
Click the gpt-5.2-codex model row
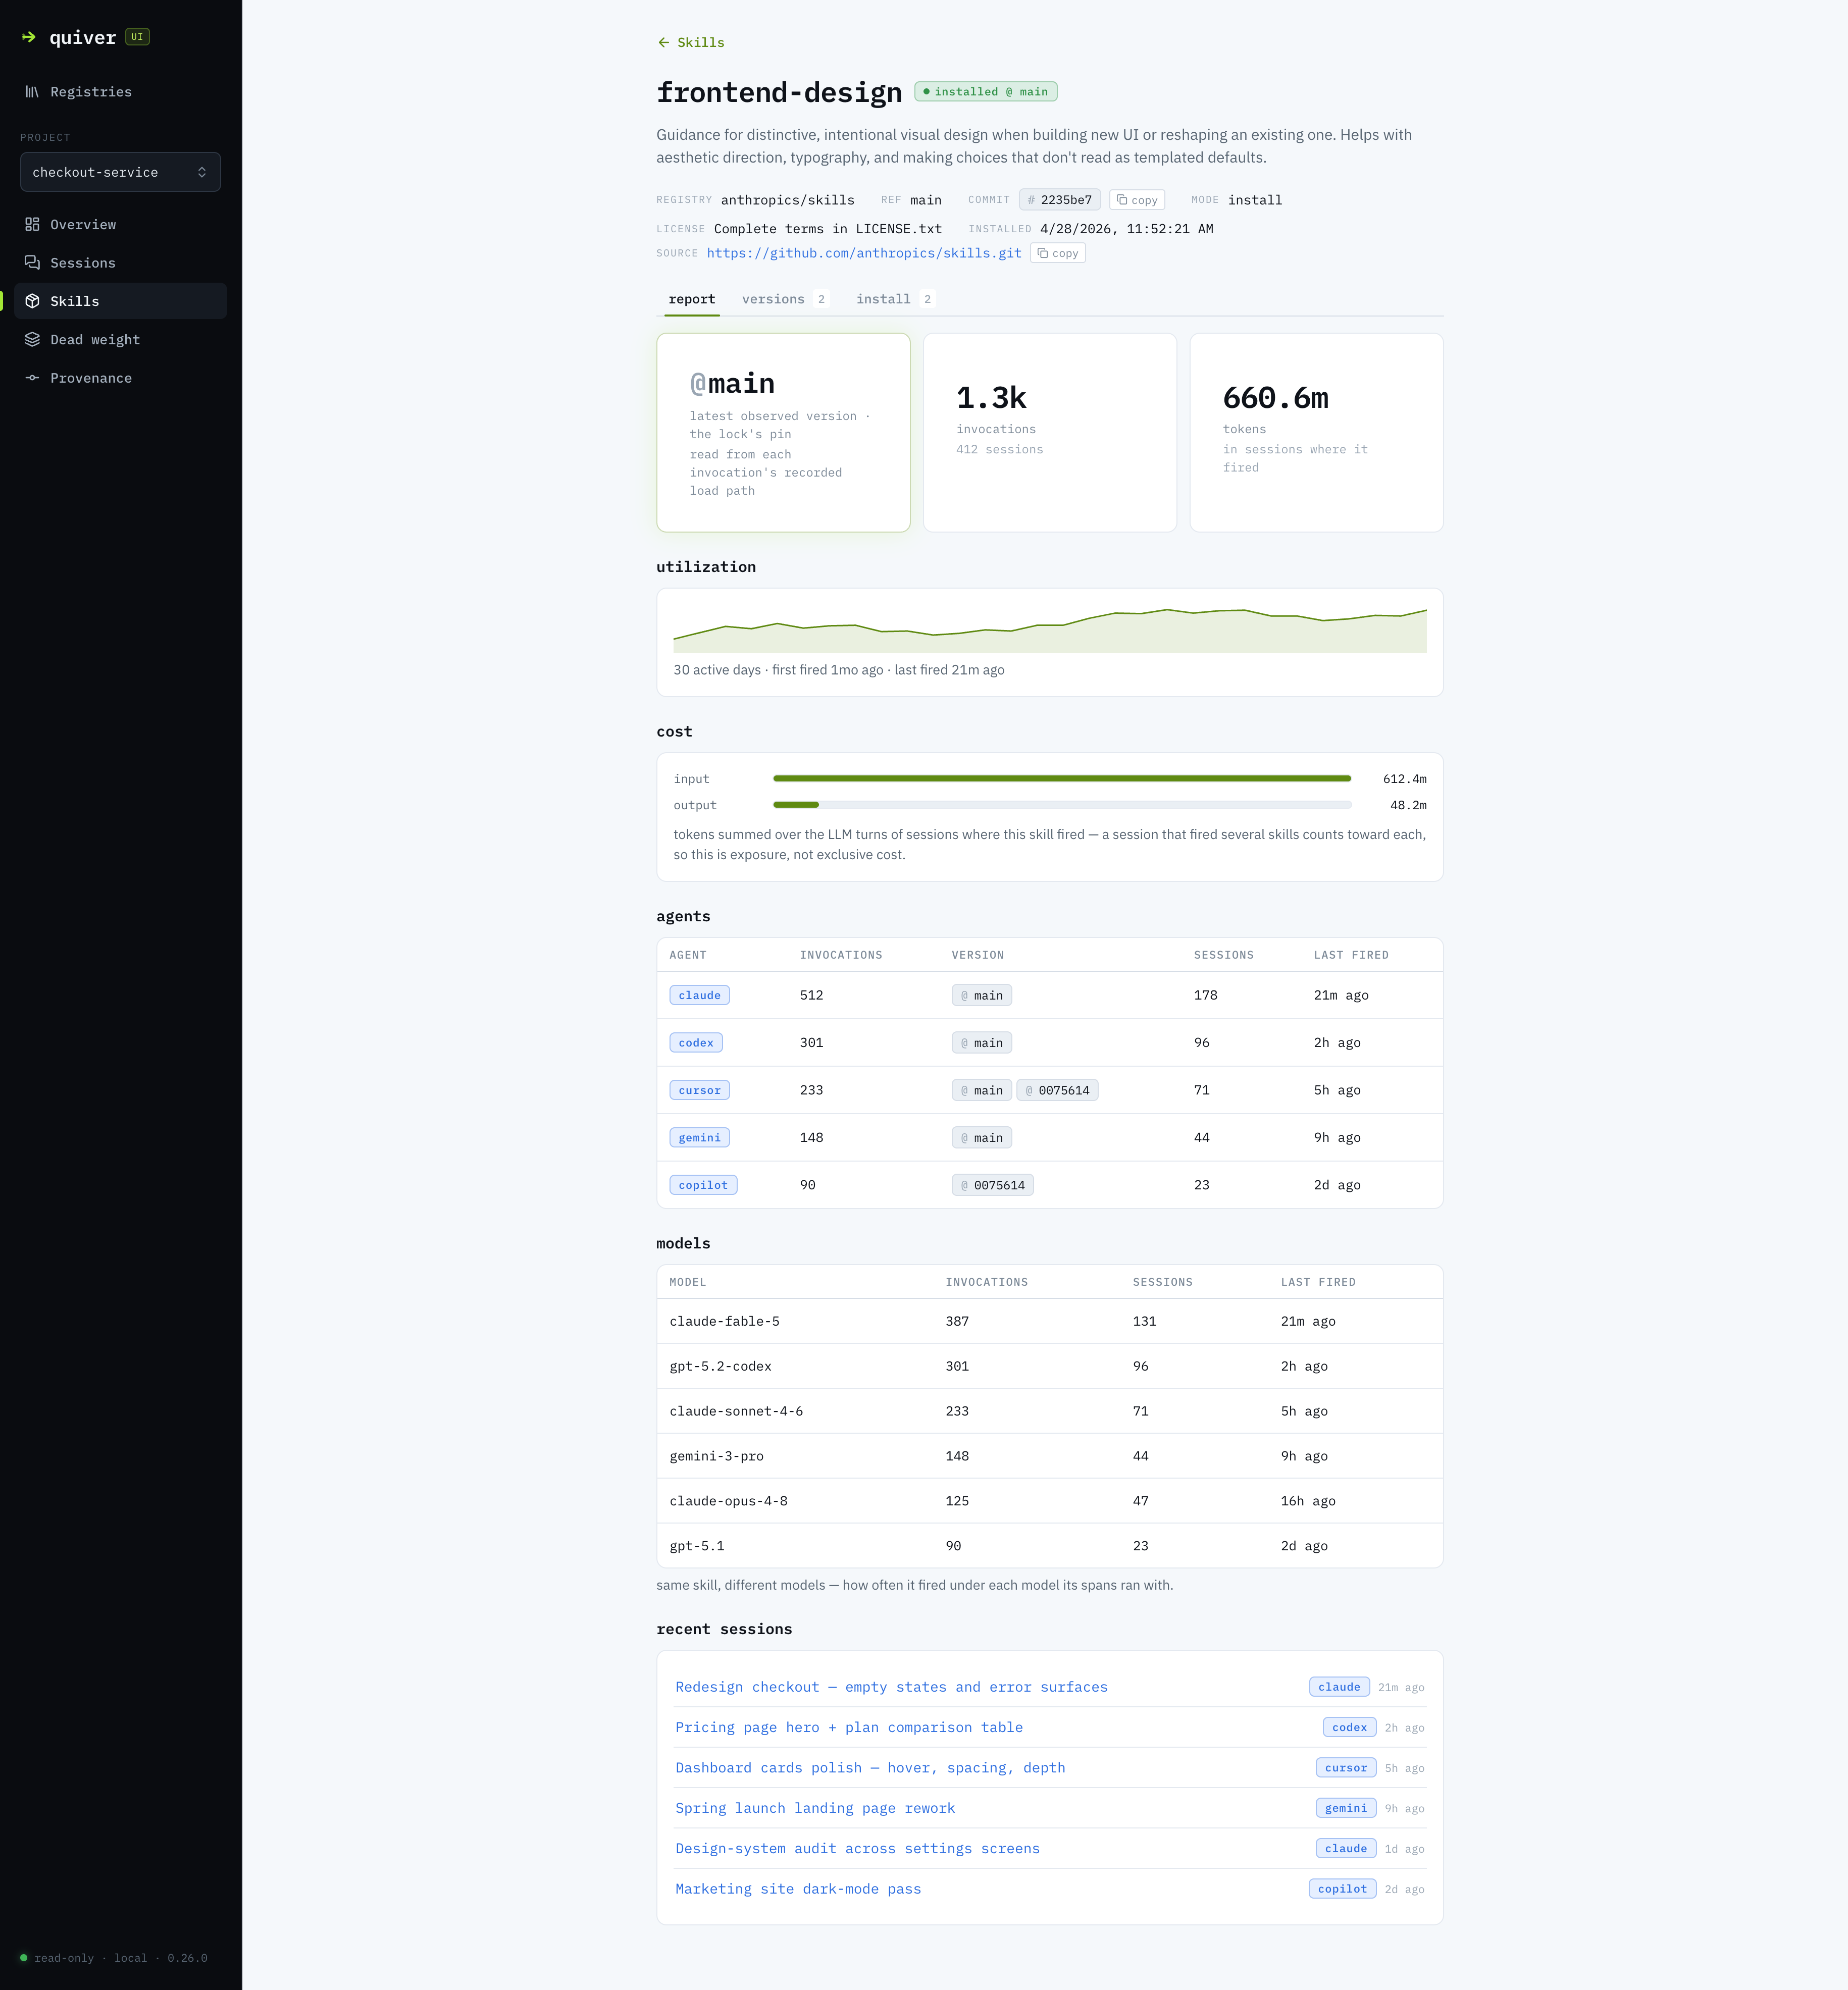coord(1050,1366)
